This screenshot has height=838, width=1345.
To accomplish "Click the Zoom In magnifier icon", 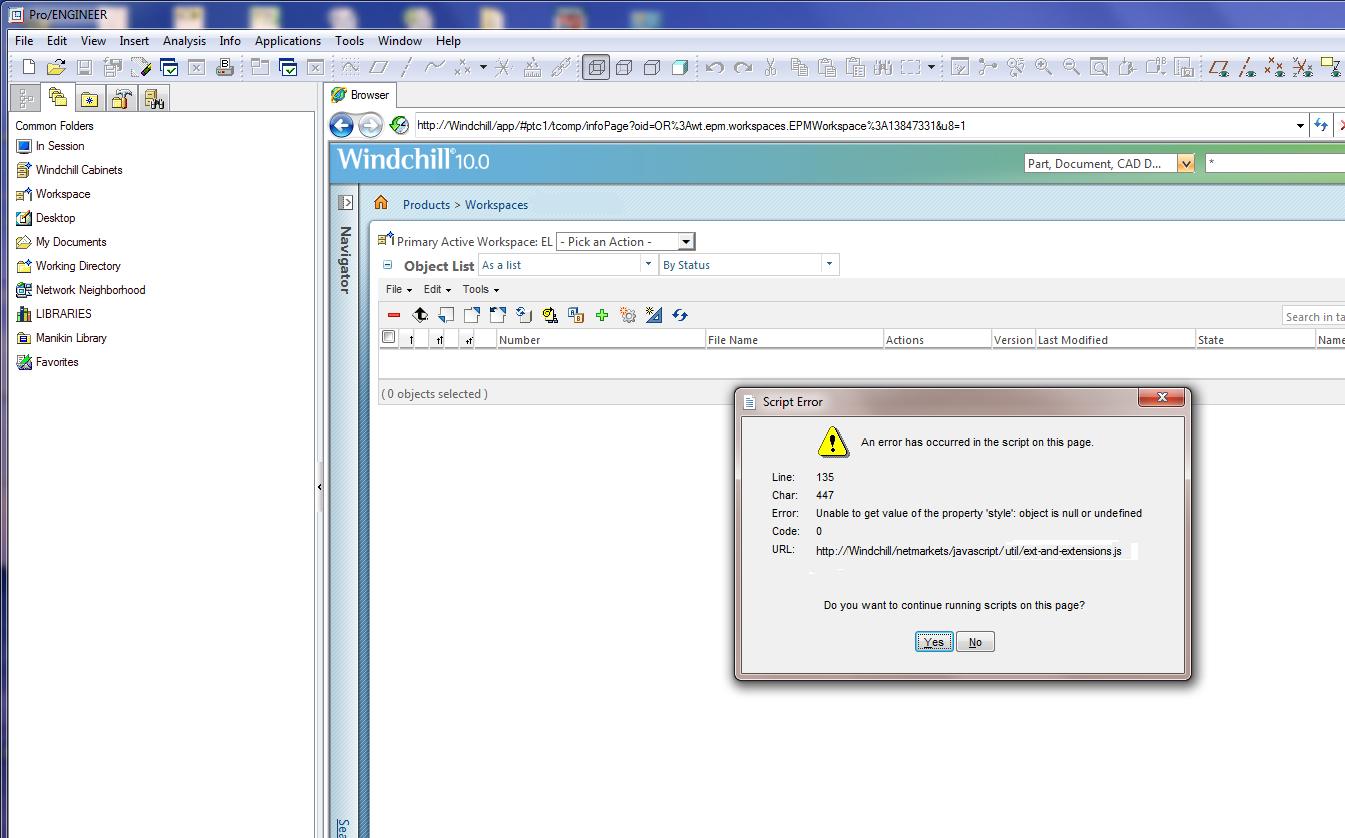I will pos(1043,67).
